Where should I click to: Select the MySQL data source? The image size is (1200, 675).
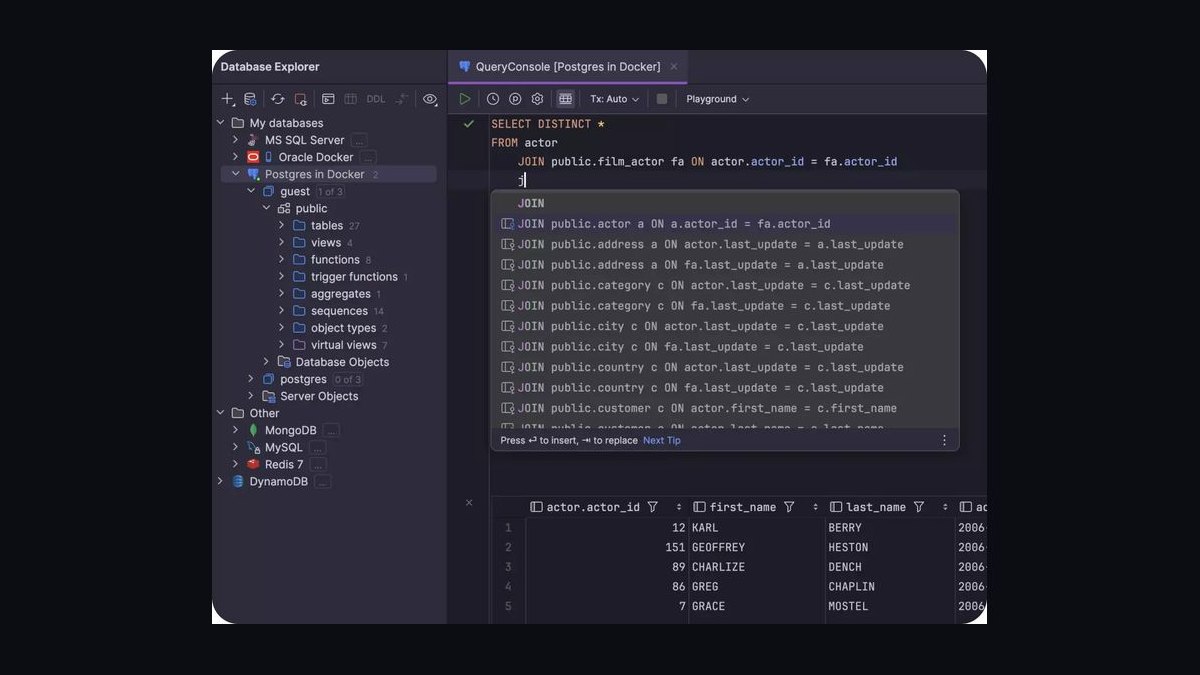click(x=283, y=448)
